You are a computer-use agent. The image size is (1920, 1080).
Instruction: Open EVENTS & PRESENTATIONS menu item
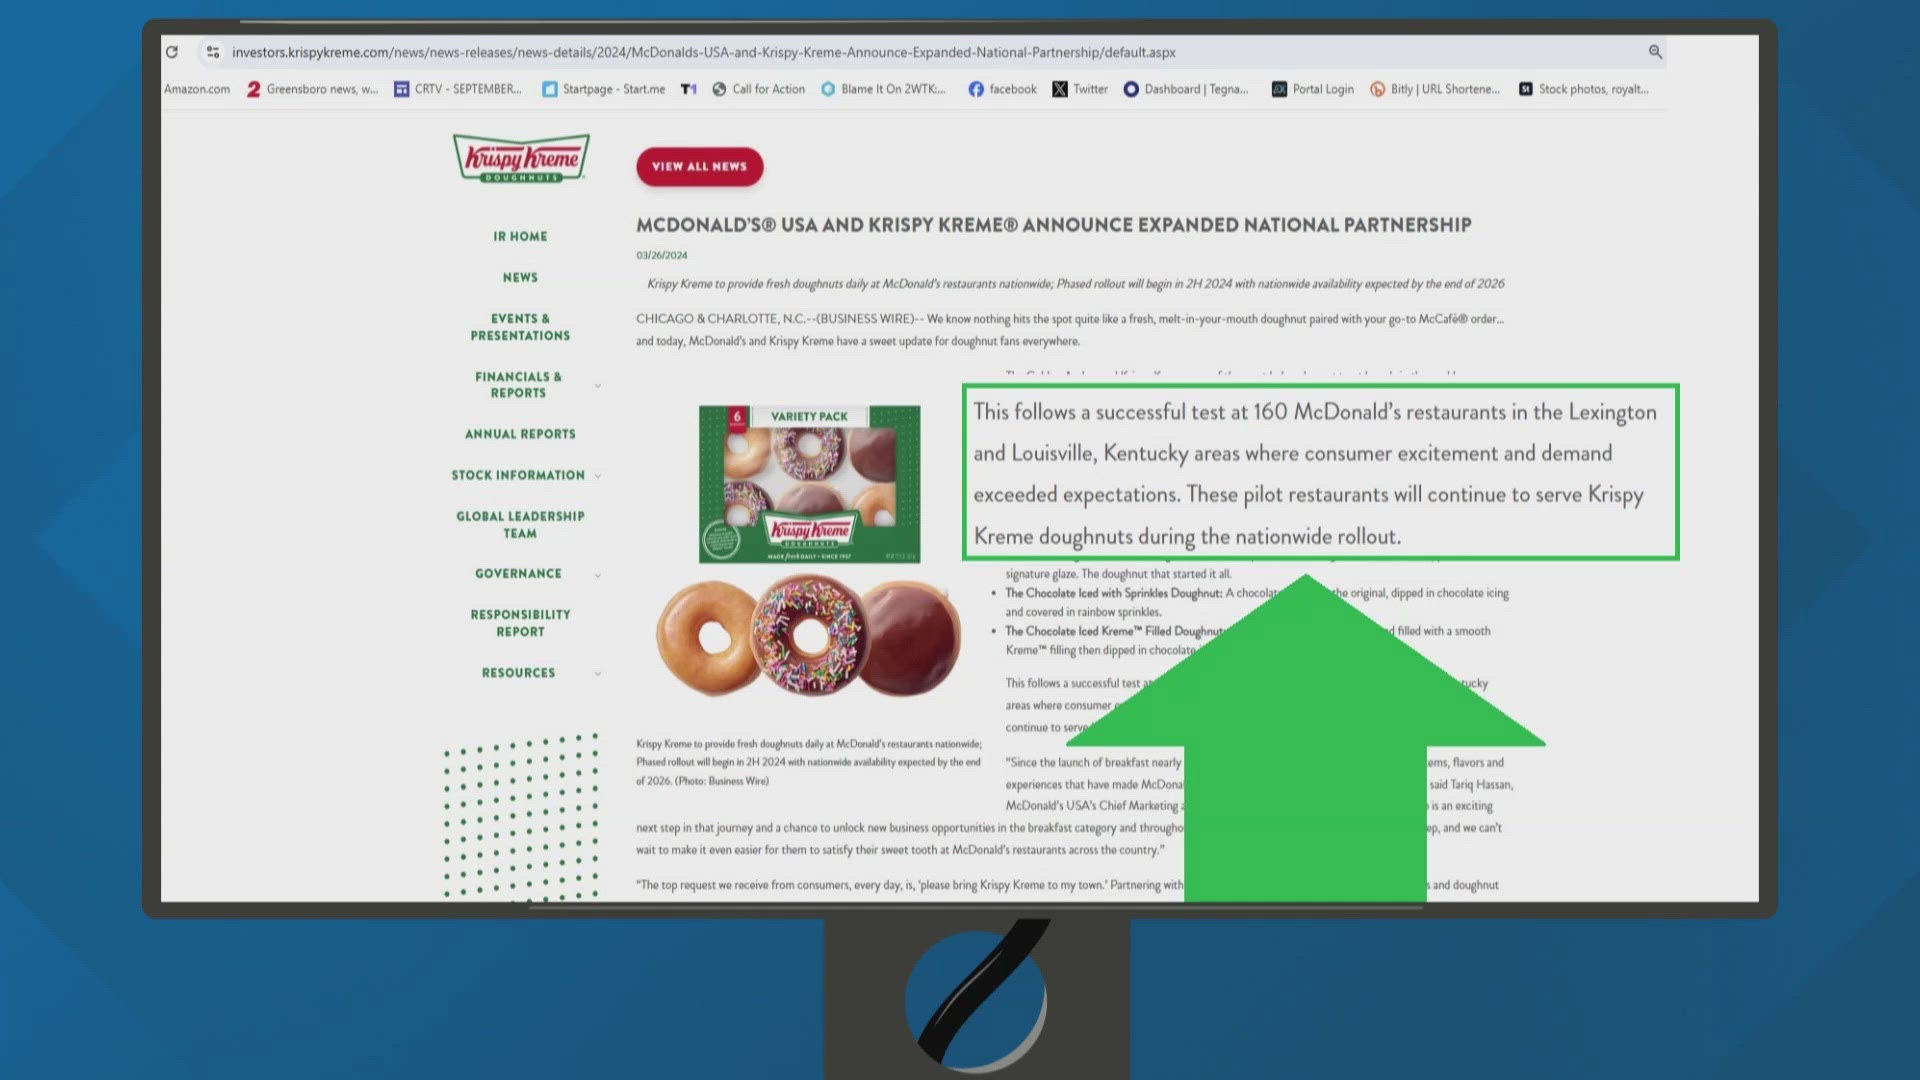pos(519,327)
